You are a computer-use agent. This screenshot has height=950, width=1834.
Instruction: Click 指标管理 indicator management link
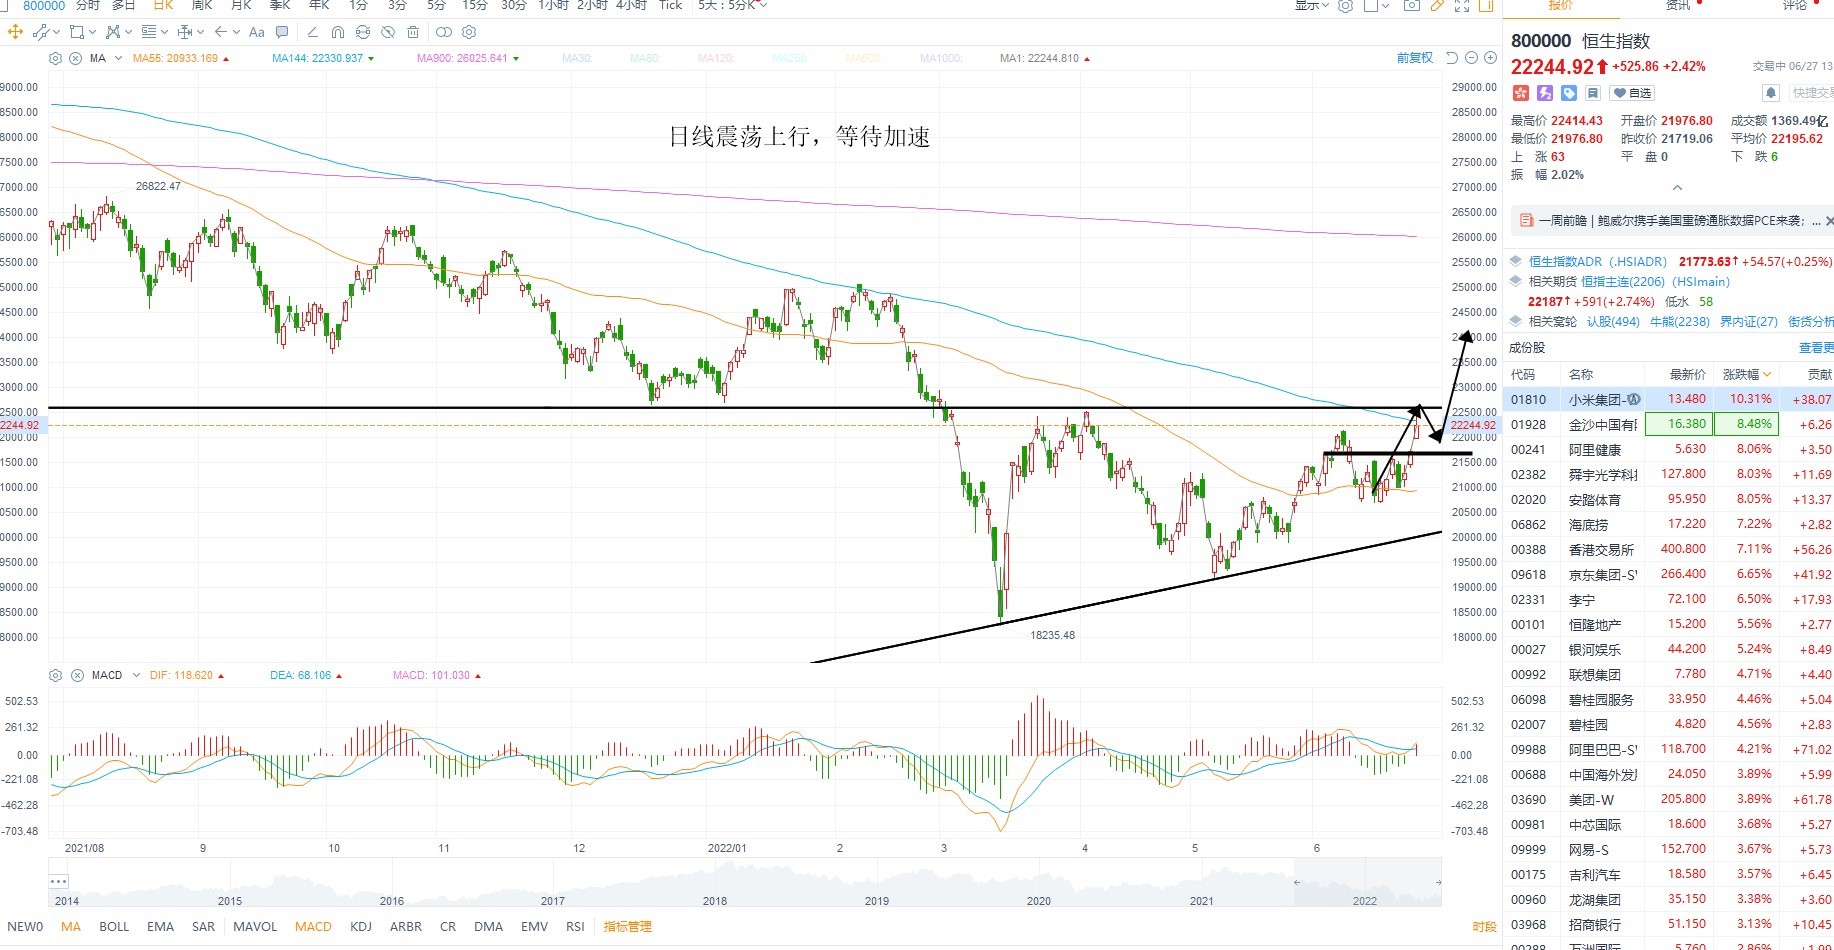tap(628, 926)
